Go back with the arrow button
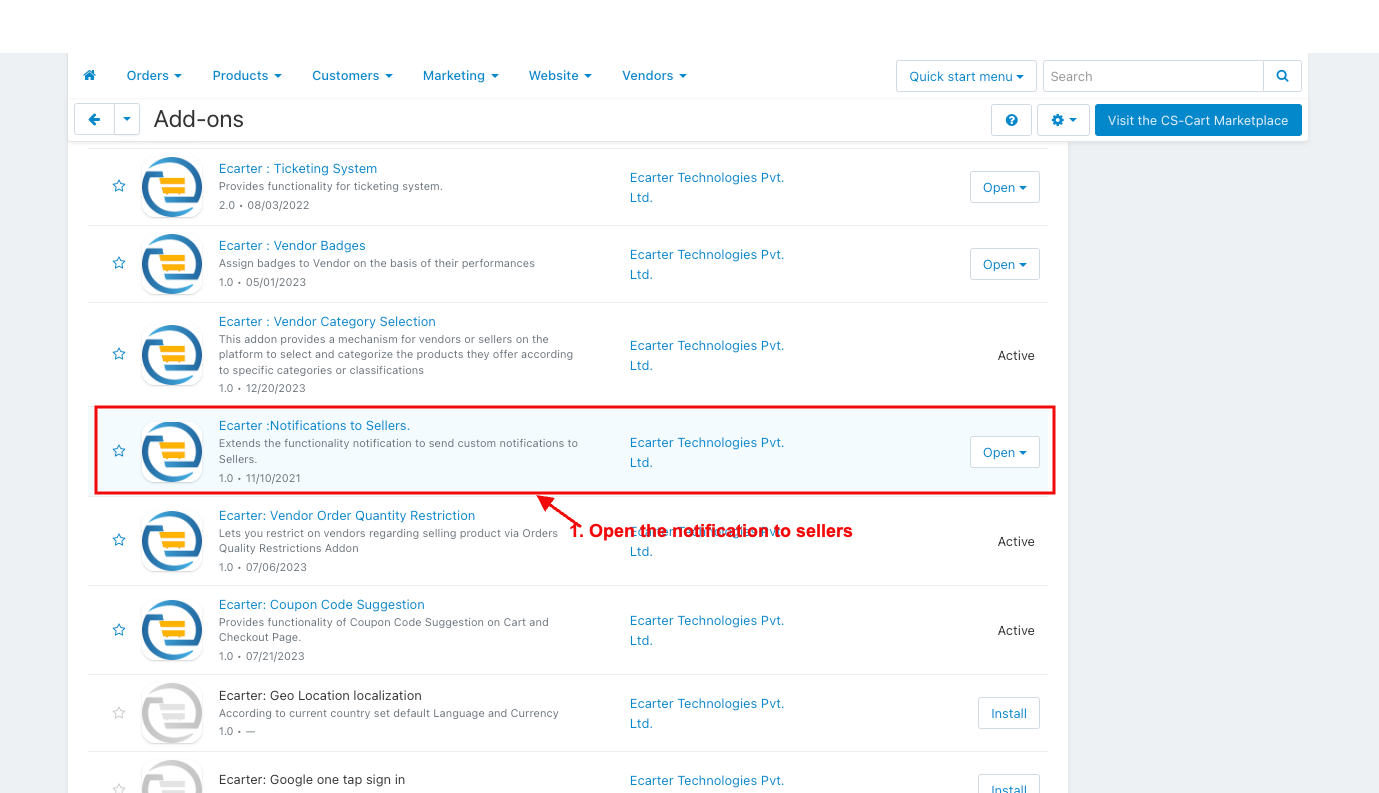The width and height of the screenshot is (1379, 793). click(x=94, y=119)
